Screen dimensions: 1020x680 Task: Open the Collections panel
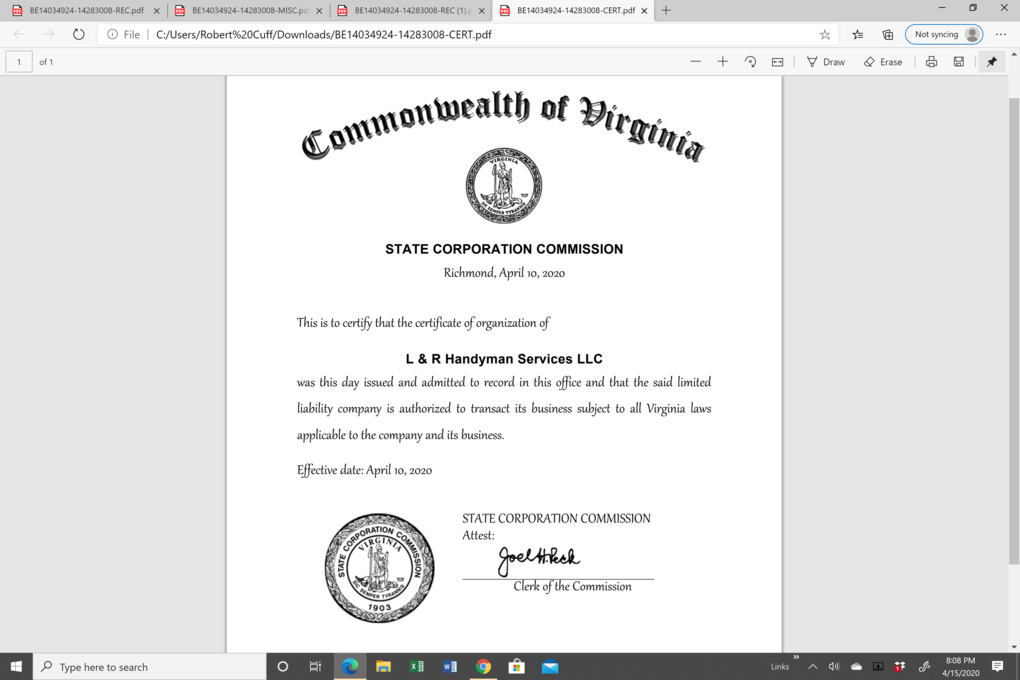pos(886,34)
